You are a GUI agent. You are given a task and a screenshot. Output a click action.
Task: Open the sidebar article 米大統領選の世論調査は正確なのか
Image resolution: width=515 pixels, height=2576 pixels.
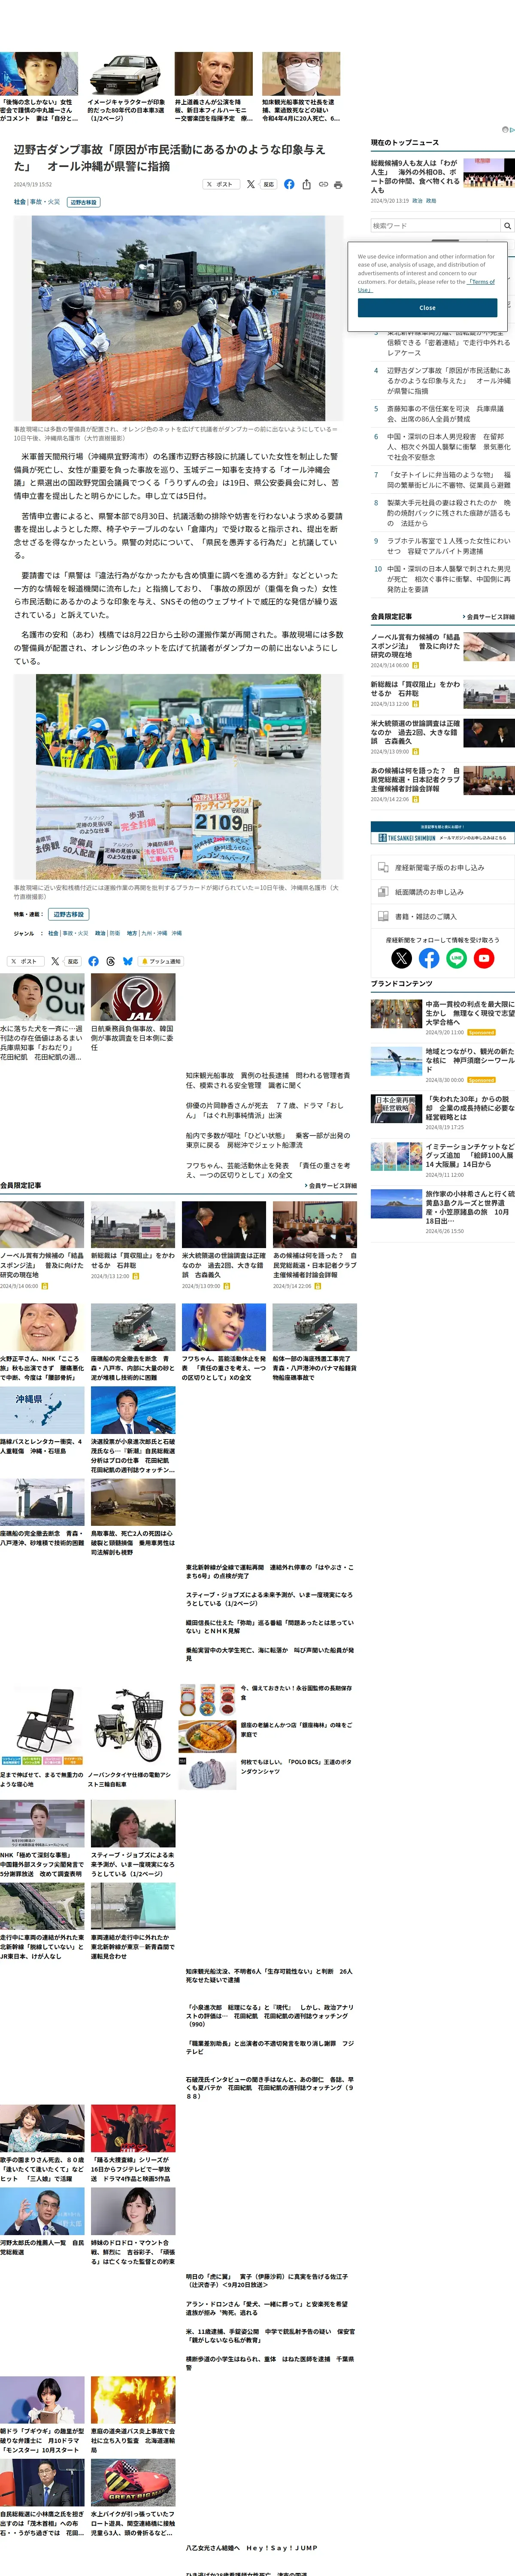415,732
